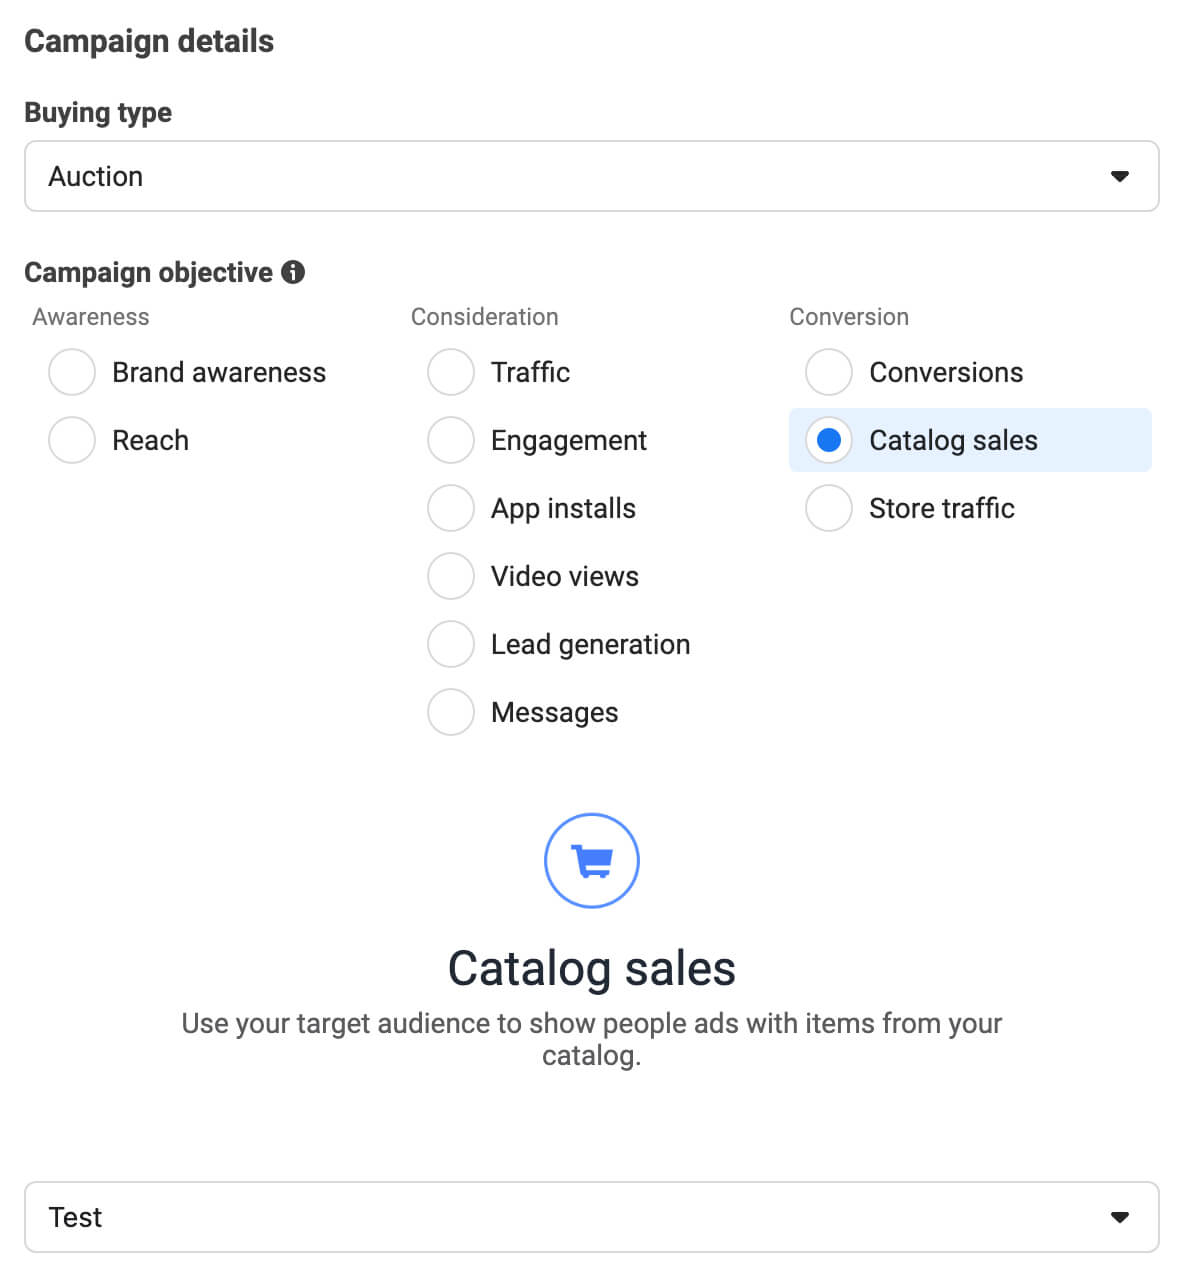Pick the App installs objective
The height and width of the screenshot is (1274, 1182).
[451, 507]
